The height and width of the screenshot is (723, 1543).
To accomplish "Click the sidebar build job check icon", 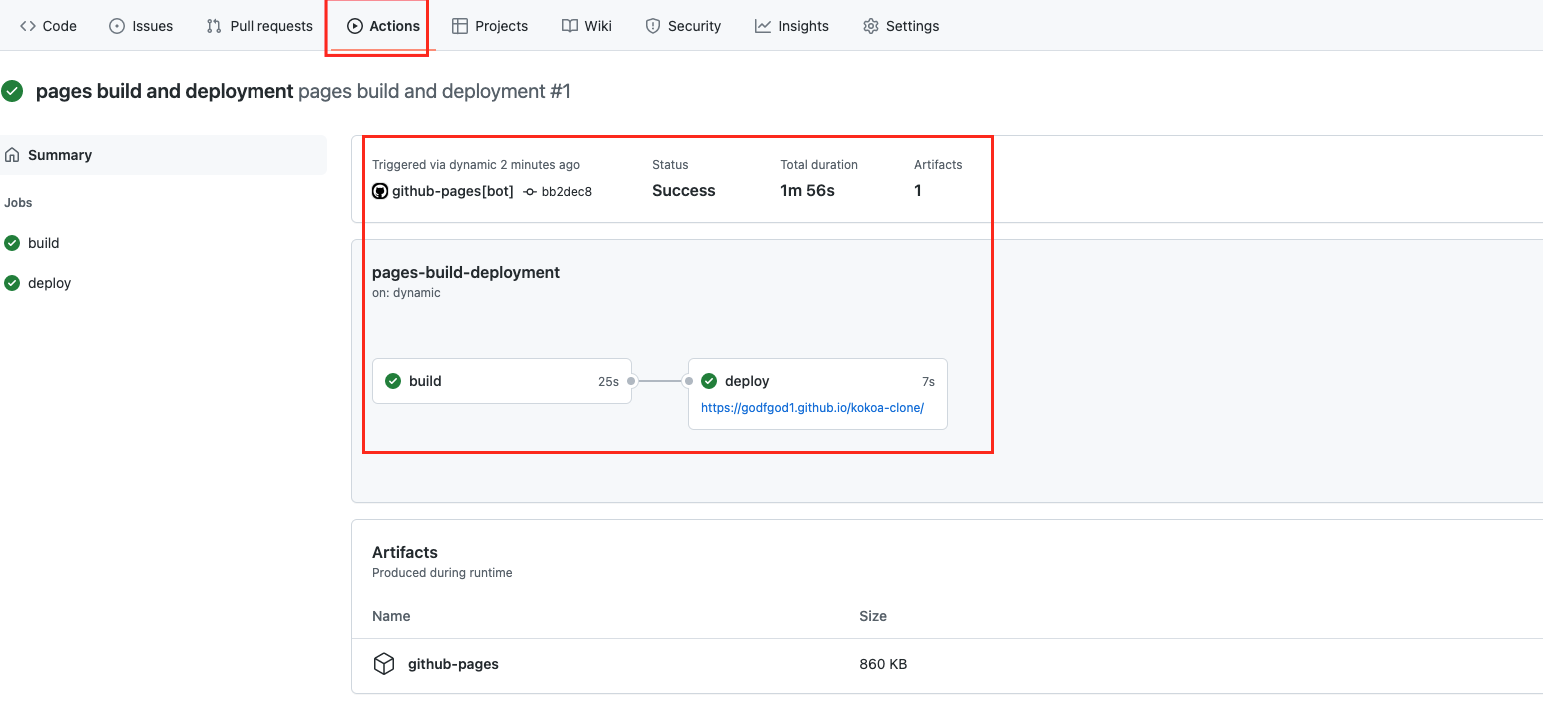I will [x=12, y=243].
